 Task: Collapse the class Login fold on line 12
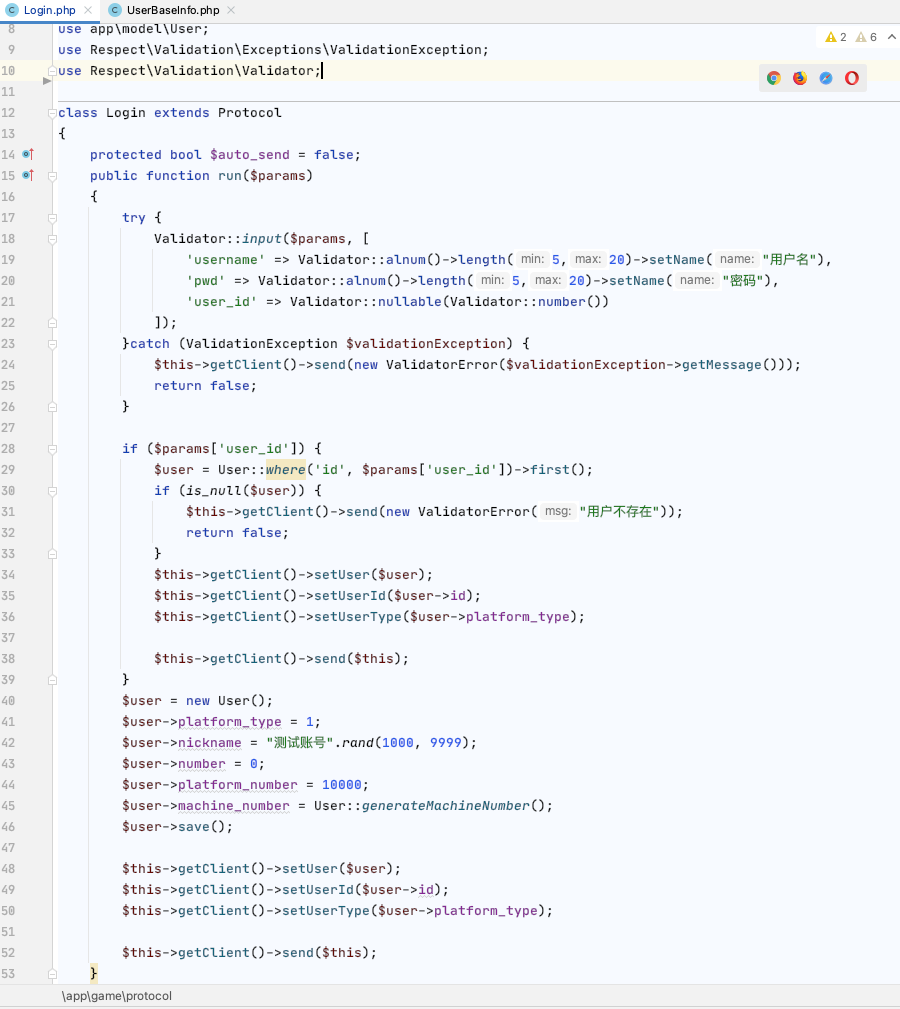52,113
